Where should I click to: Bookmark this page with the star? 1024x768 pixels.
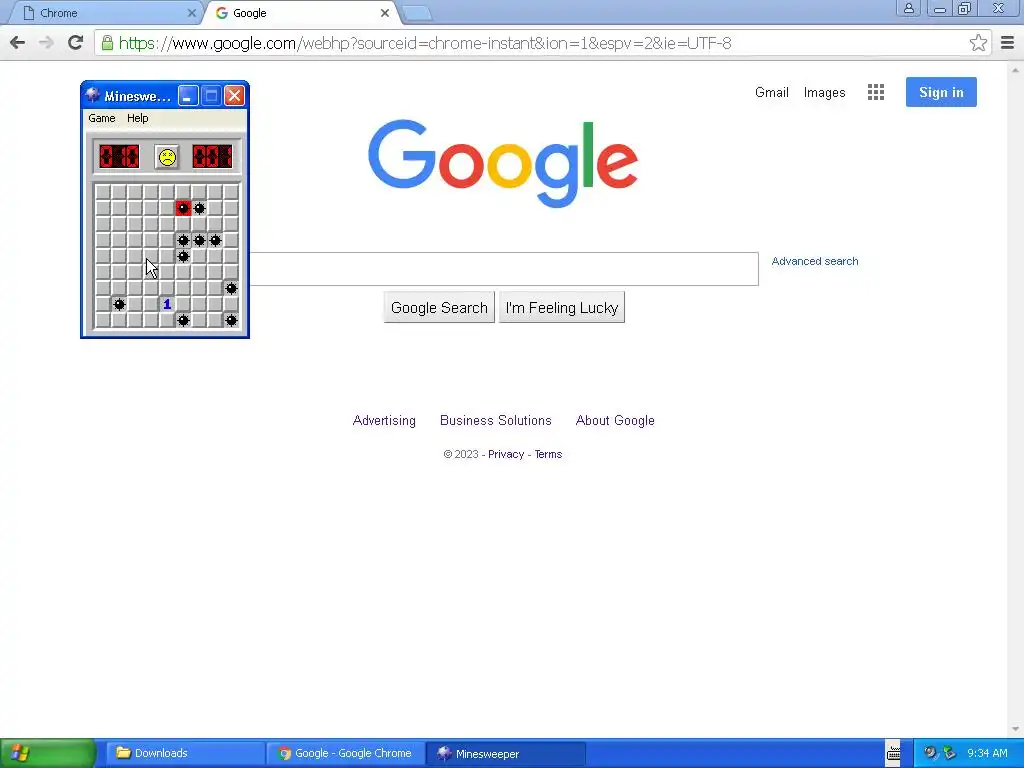(x=978, y=43)
